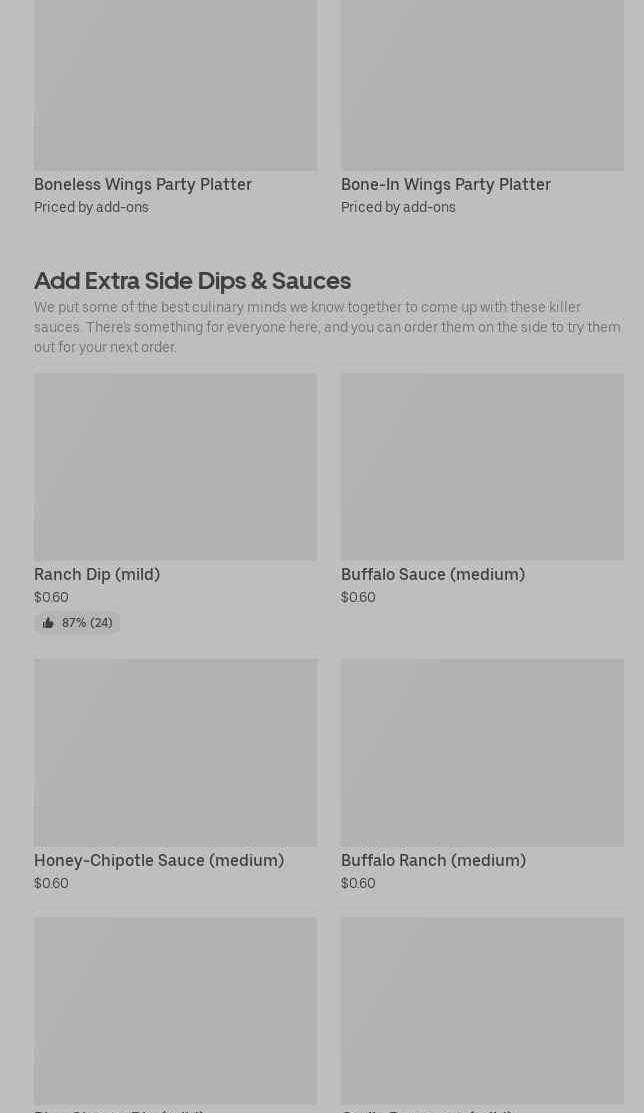Viewport: 644px width, 1113px height.
Task: Tap the Buffalo Ranch (medium) image
Action: click(x=482, y=752)
